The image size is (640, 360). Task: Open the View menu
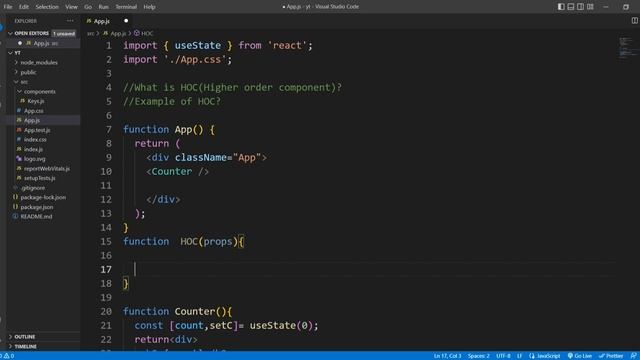(x=71, y=7)
